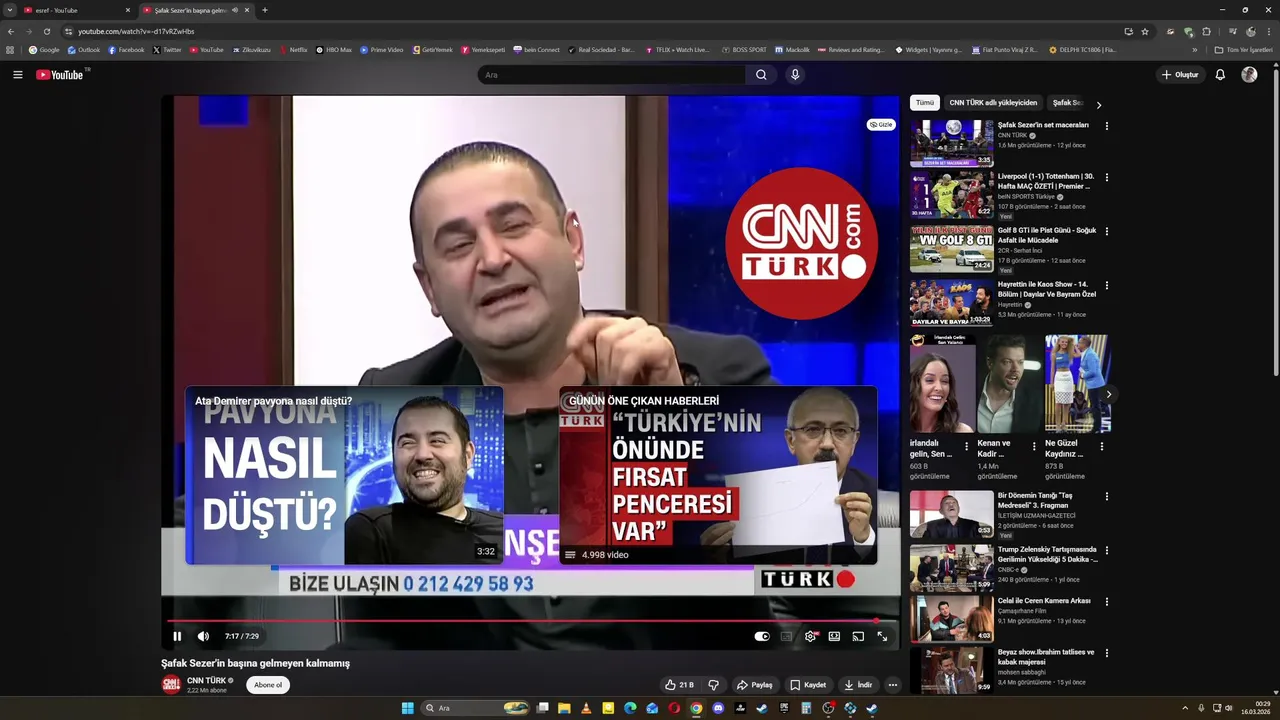Open the CNN TÜRK channel avatar
Viewport: 1280px width, 720px height.
click(171, 685)
